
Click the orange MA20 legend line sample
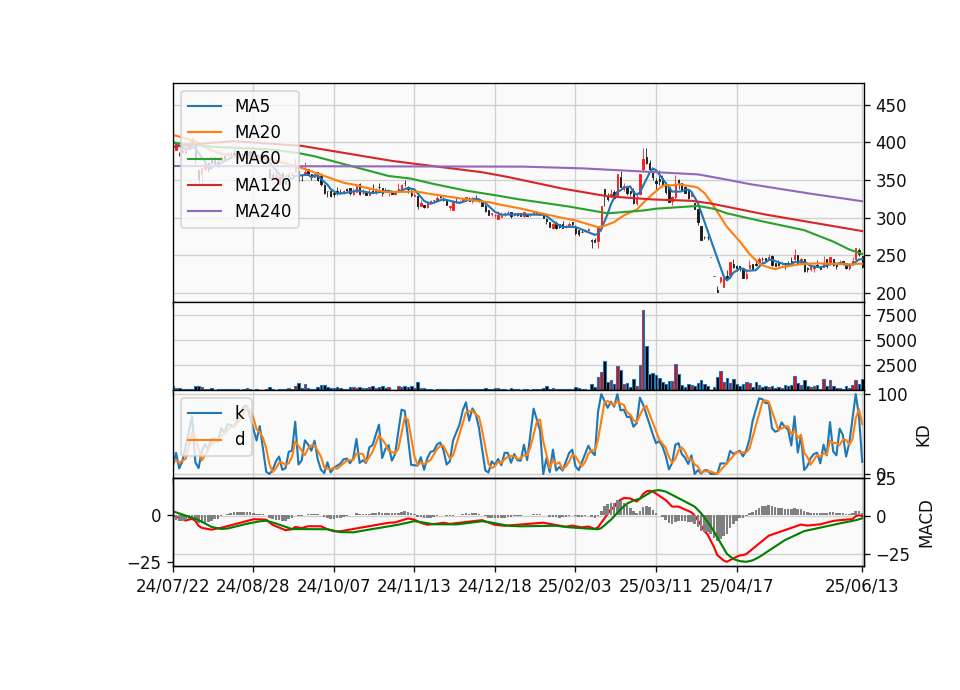pyautogui.click(x=204, y=132)
